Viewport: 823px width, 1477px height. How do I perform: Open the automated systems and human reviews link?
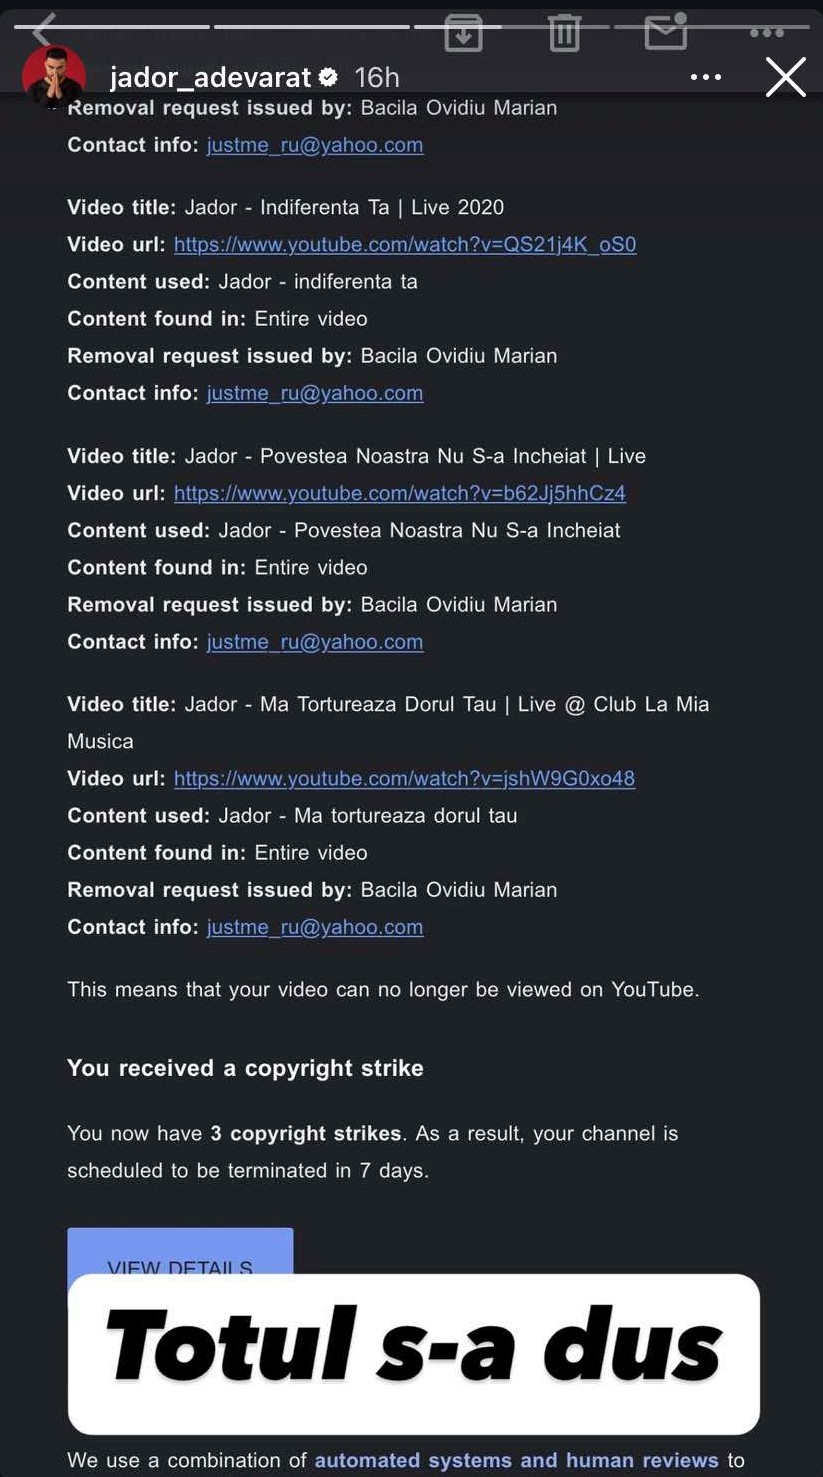[516, 1461]
